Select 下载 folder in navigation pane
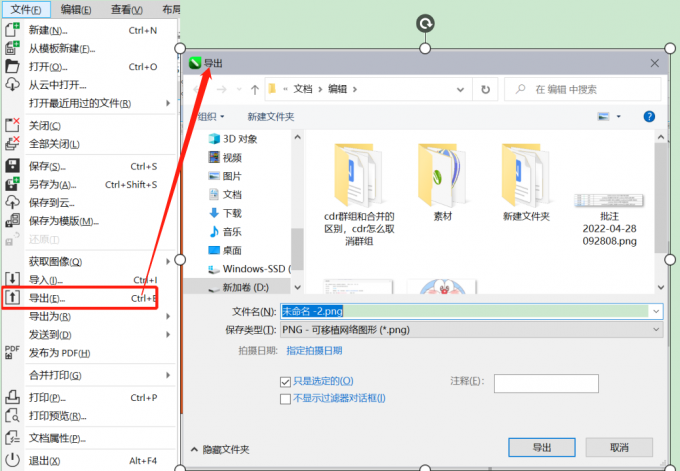The width and height of the screenshot is (680, 471). pos(225,213)
